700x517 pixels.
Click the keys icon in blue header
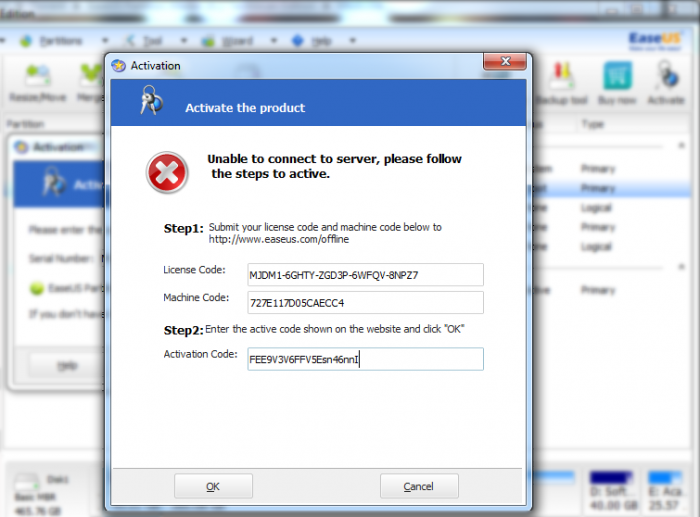click(x=151, y=100)
